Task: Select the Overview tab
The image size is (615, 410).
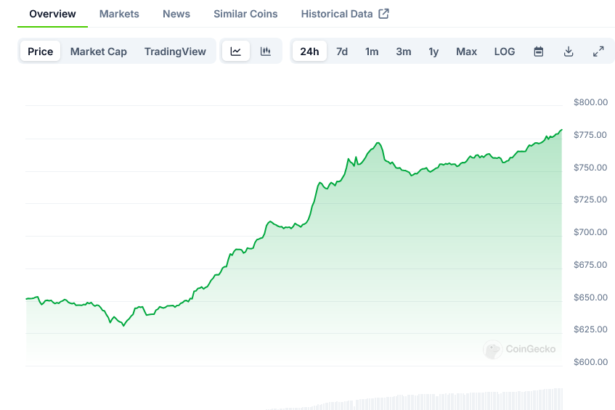Action: 52,14
